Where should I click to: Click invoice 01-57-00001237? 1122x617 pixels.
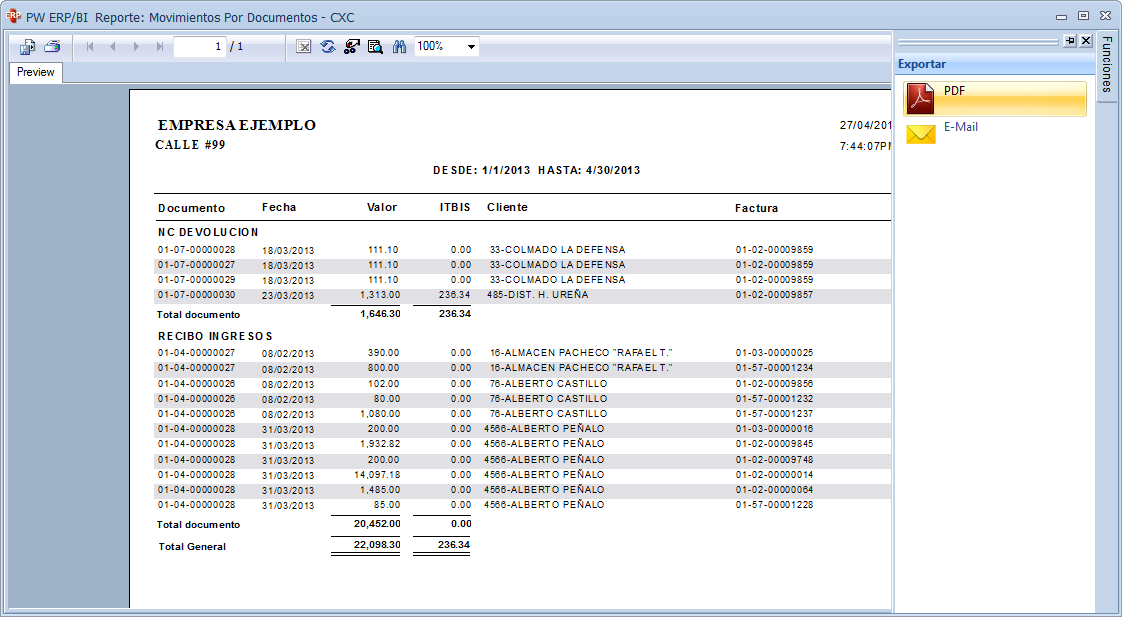tap(774, 414)
